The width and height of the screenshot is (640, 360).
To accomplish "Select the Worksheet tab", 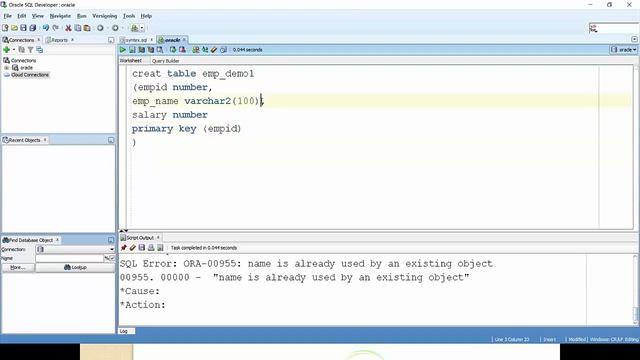I will [131, 60].
